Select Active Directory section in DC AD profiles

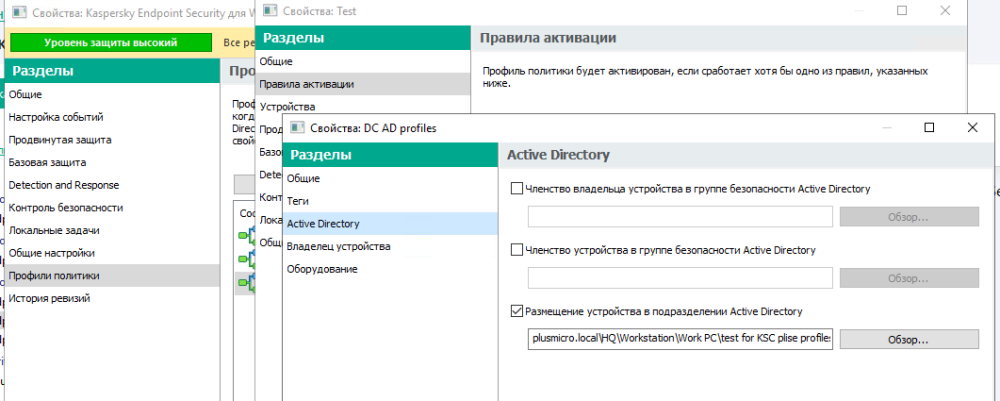(390, 224)
